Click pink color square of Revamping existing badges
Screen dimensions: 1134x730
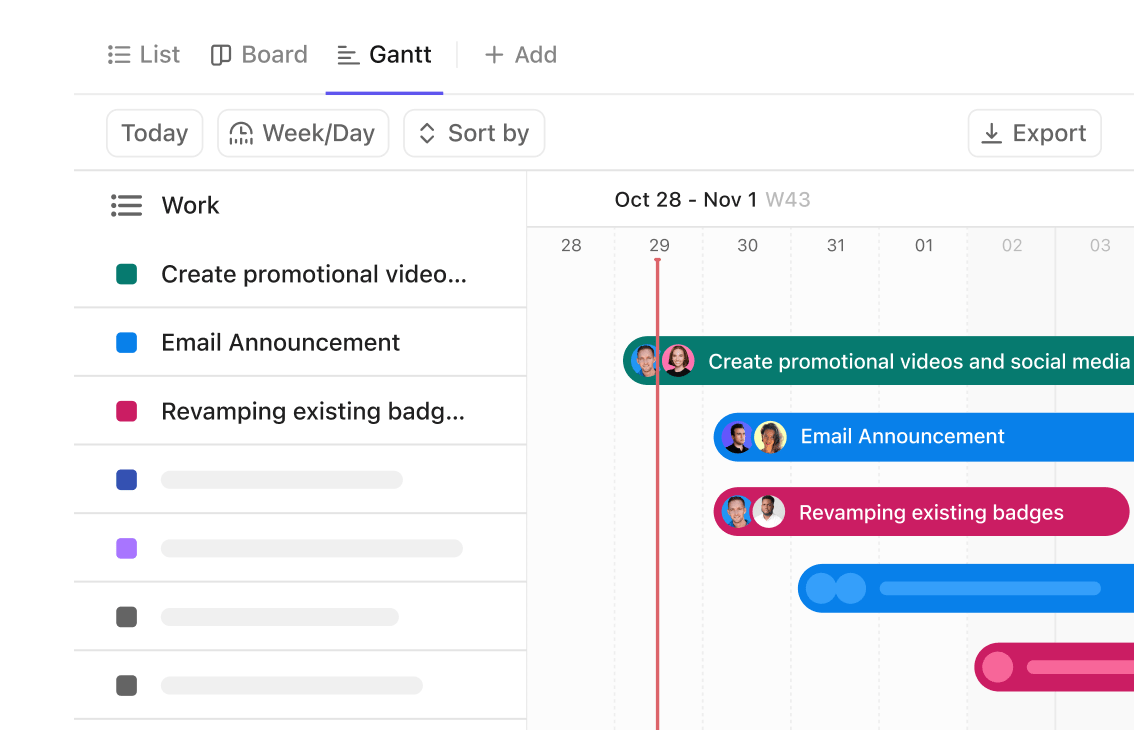pyautogui.click(x=126, y=411)
